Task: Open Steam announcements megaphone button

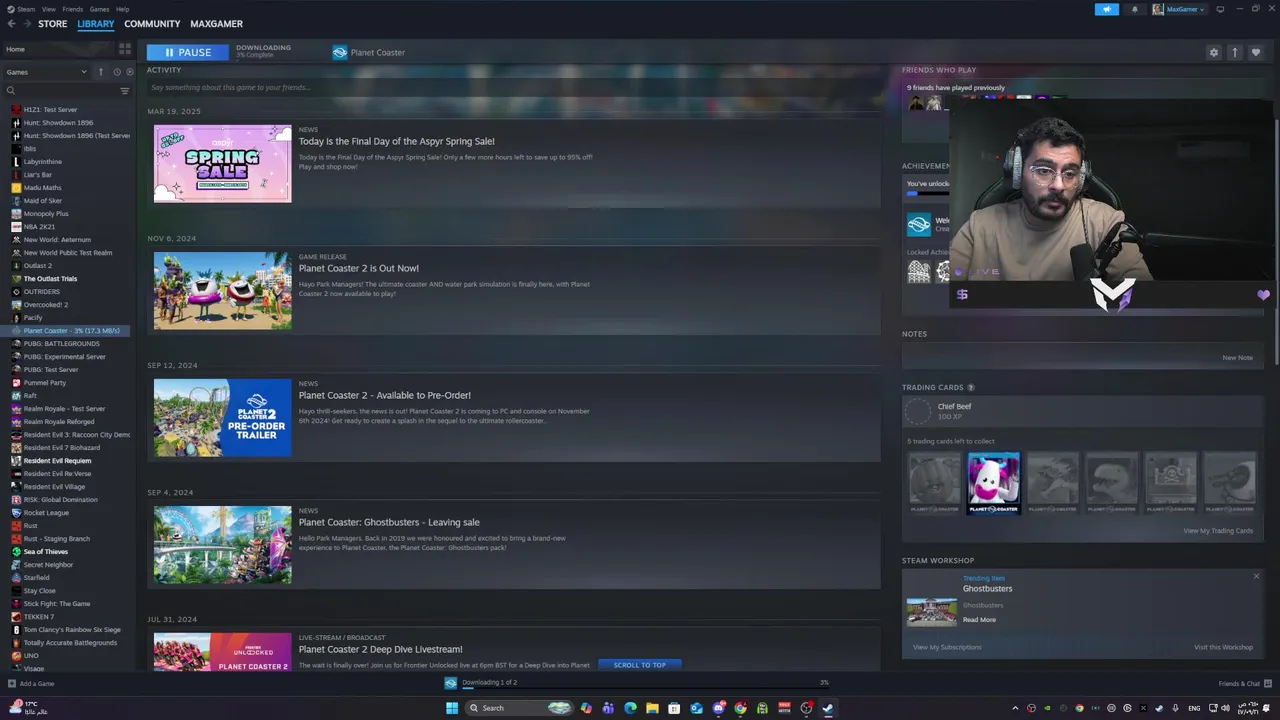Action: coord(1106,9)
